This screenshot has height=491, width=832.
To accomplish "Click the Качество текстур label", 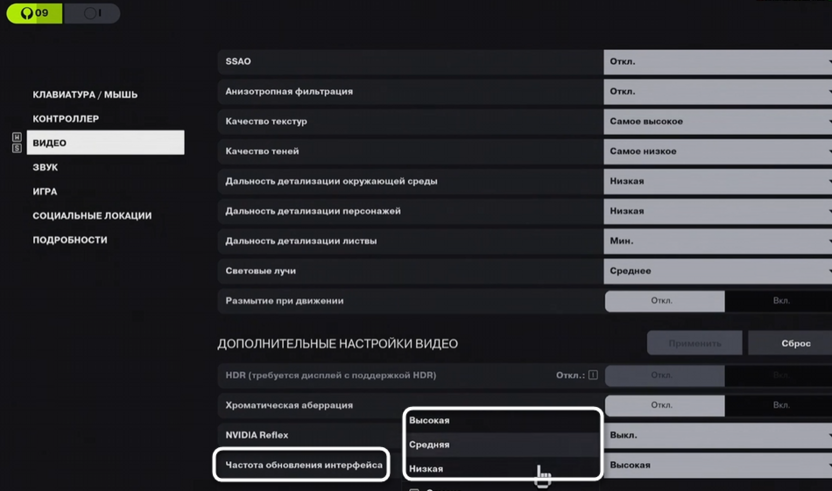I will pos(266,122).
